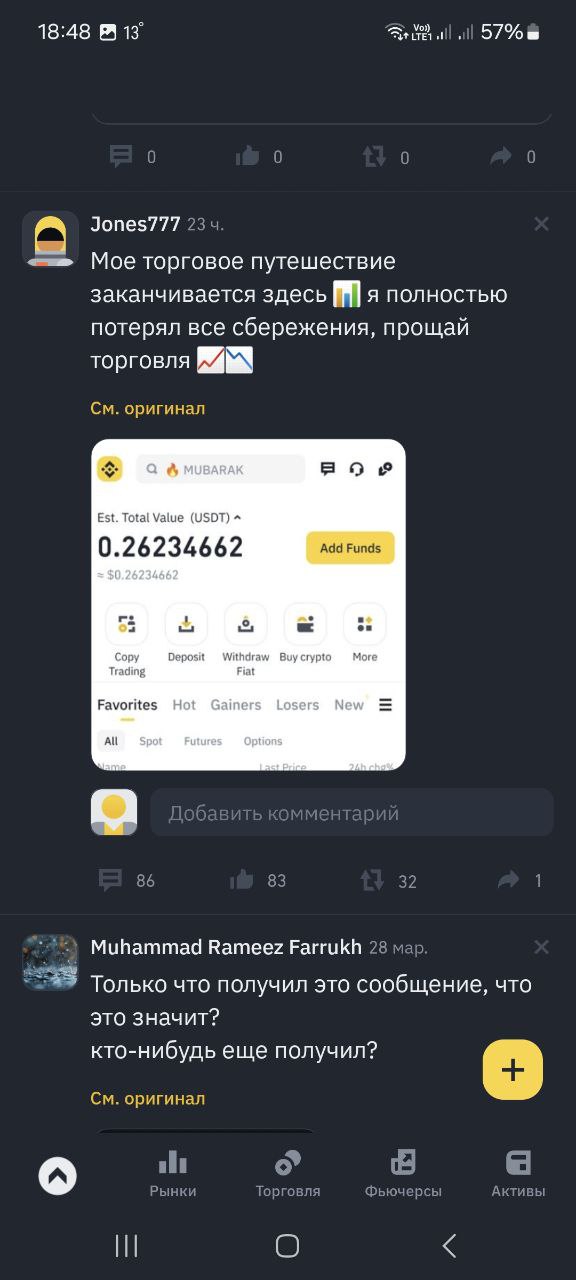Open the Активы tab

(x=518, y=1174)
